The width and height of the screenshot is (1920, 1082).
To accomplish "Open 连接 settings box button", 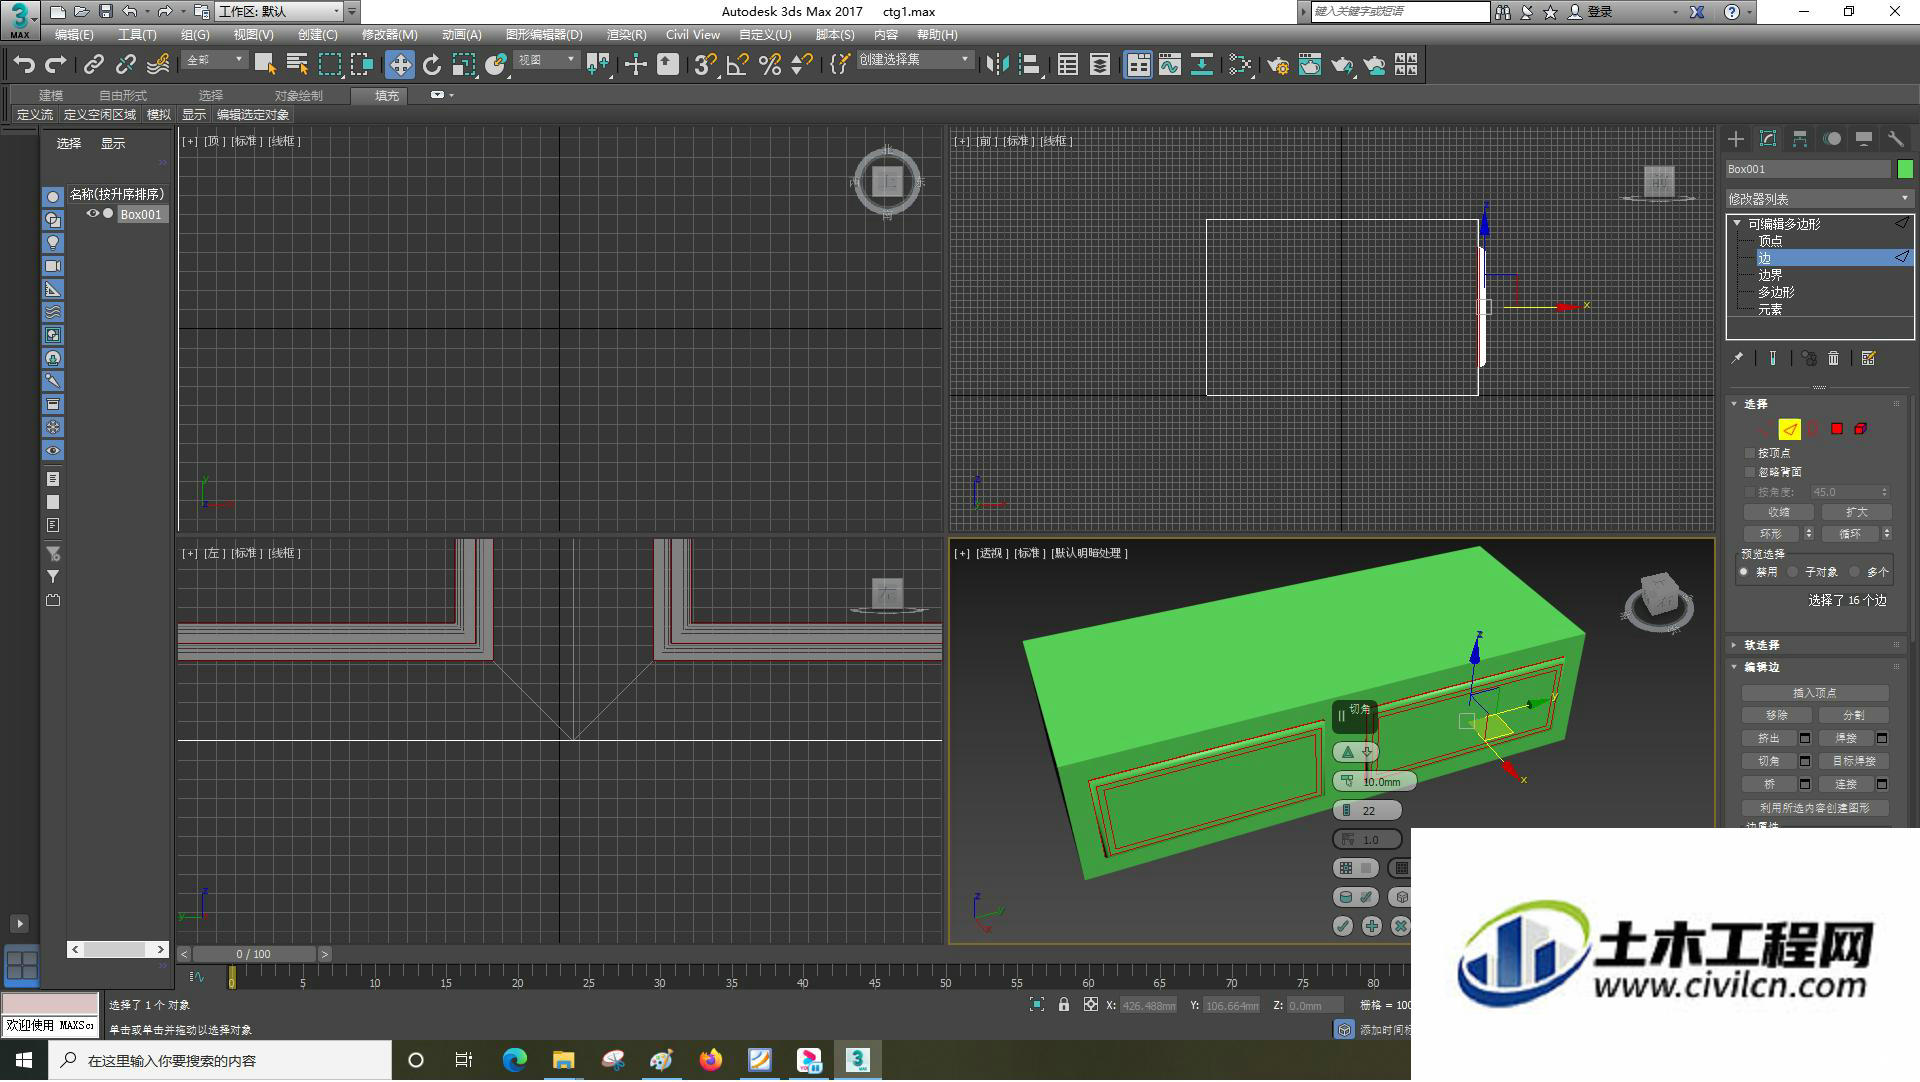I will pos(1882,785).
